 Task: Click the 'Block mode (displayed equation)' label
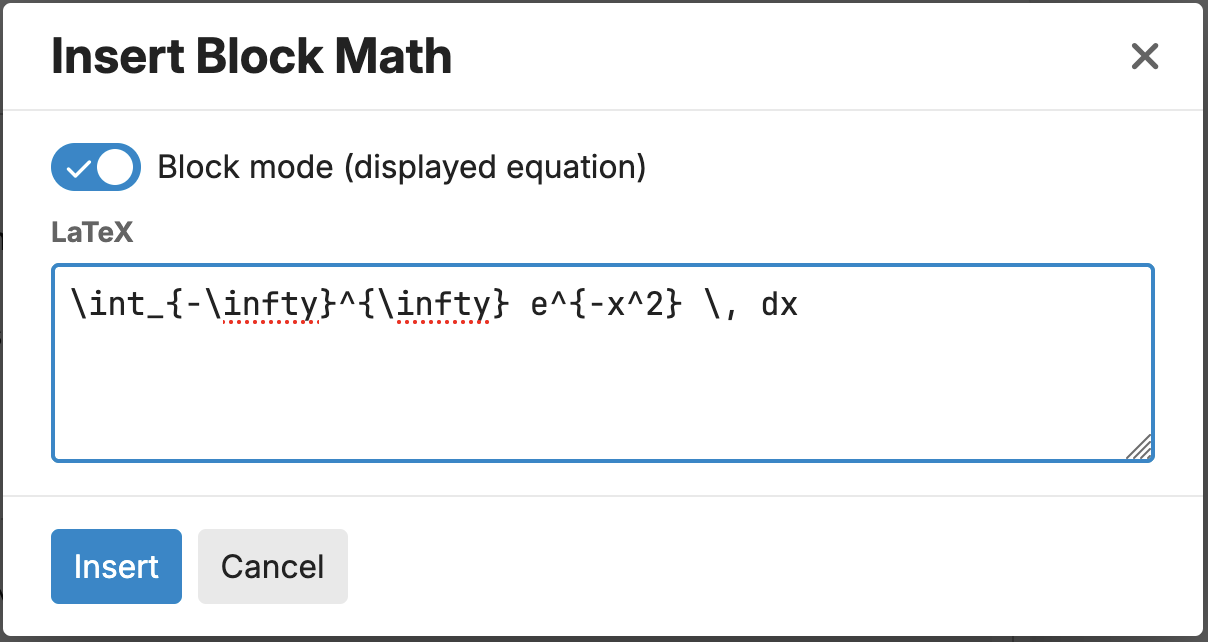[402, 167]
